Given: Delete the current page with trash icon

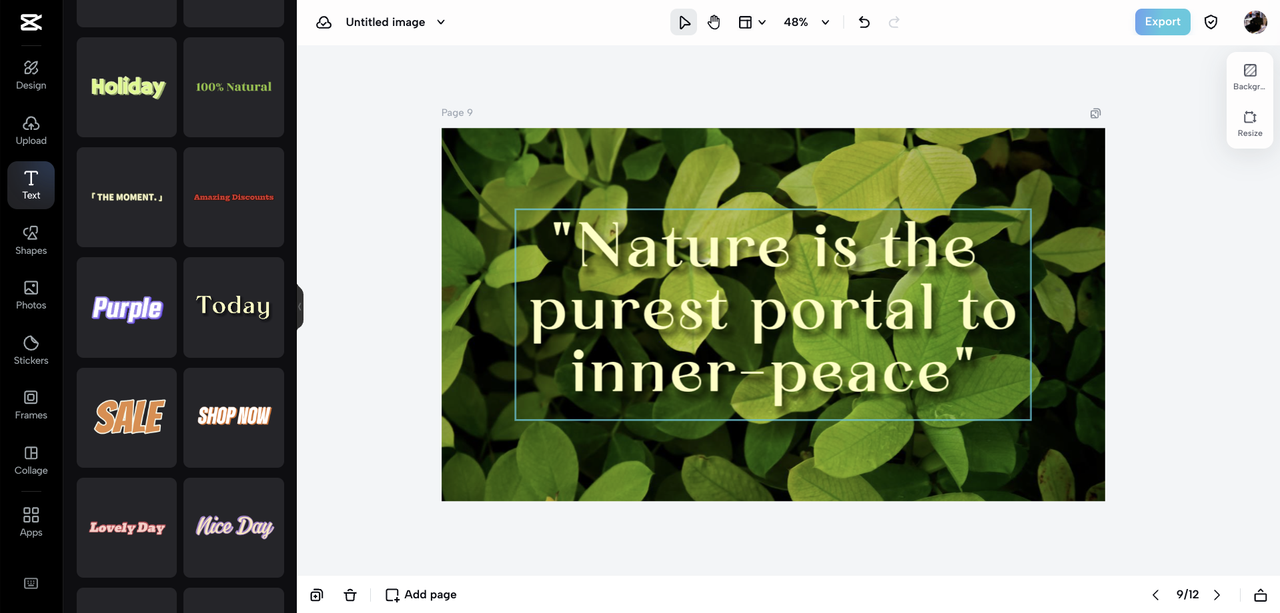Looking at the screenshot, I should tap(350, 595).
